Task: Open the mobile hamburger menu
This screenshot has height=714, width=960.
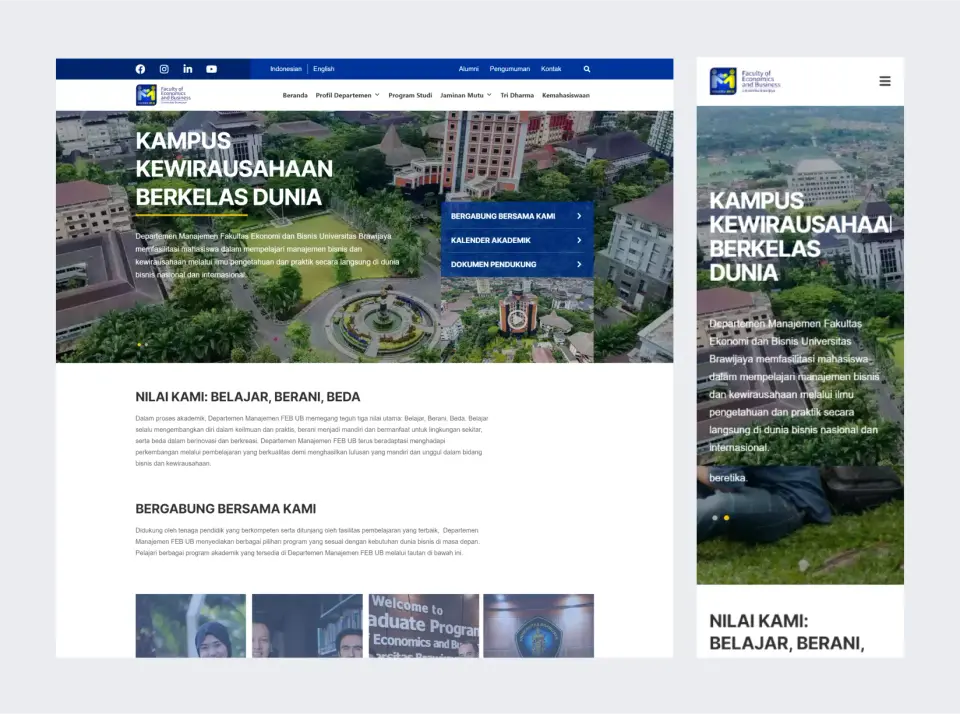Action: 885,81
